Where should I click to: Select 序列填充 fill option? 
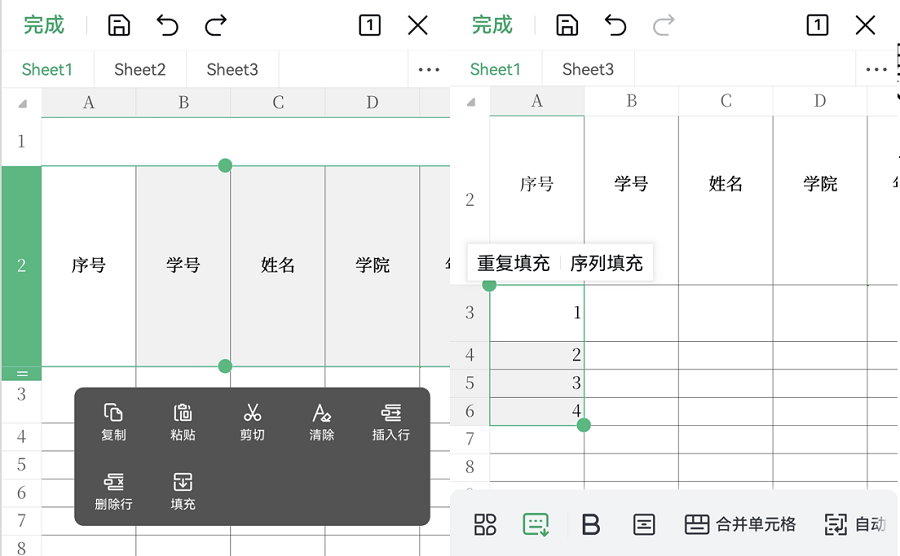(606, 263)
